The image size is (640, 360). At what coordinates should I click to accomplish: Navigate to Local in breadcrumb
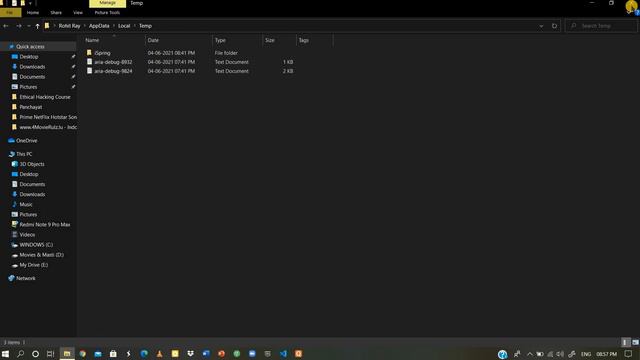[x=124, y=26]
